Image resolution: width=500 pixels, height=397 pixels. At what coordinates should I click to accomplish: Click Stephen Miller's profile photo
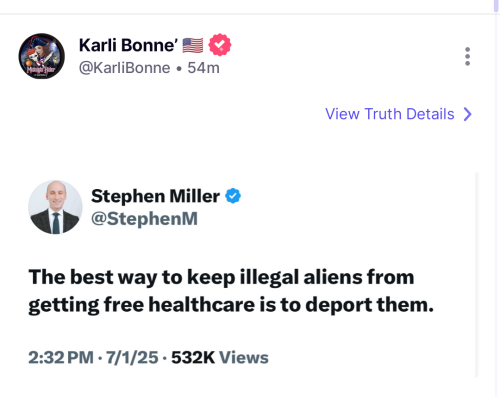point(55,207)
